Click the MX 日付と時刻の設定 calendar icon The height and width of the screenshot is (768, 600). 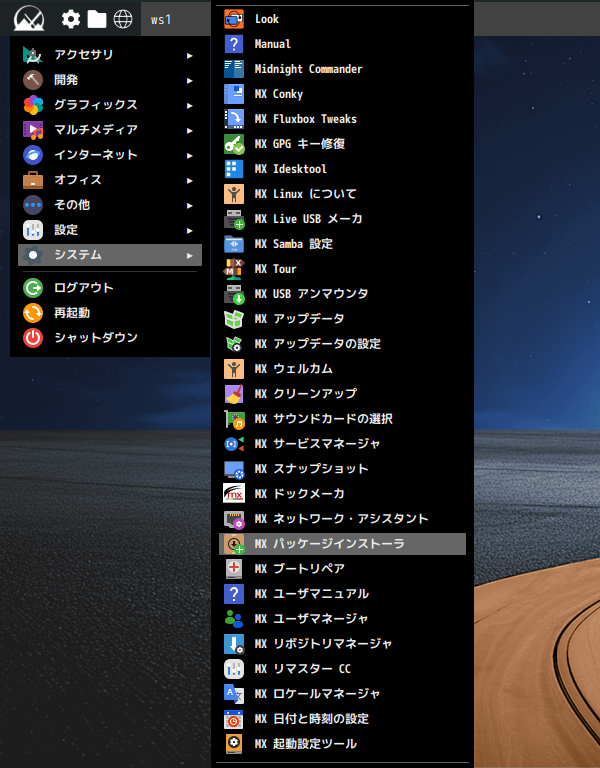click(x=234, y=719)
